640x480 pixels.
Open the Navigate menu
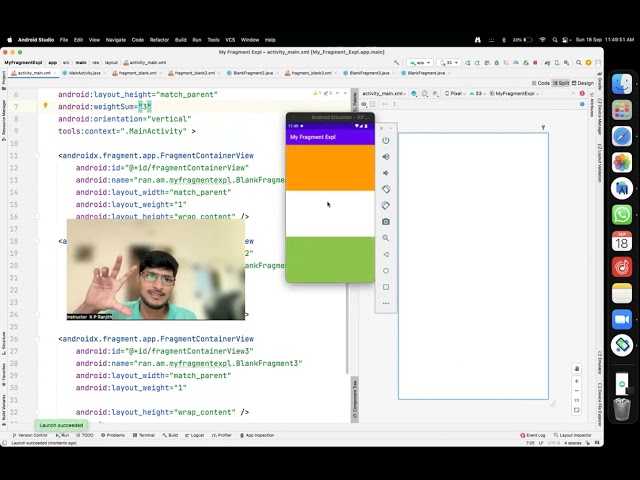116,40
